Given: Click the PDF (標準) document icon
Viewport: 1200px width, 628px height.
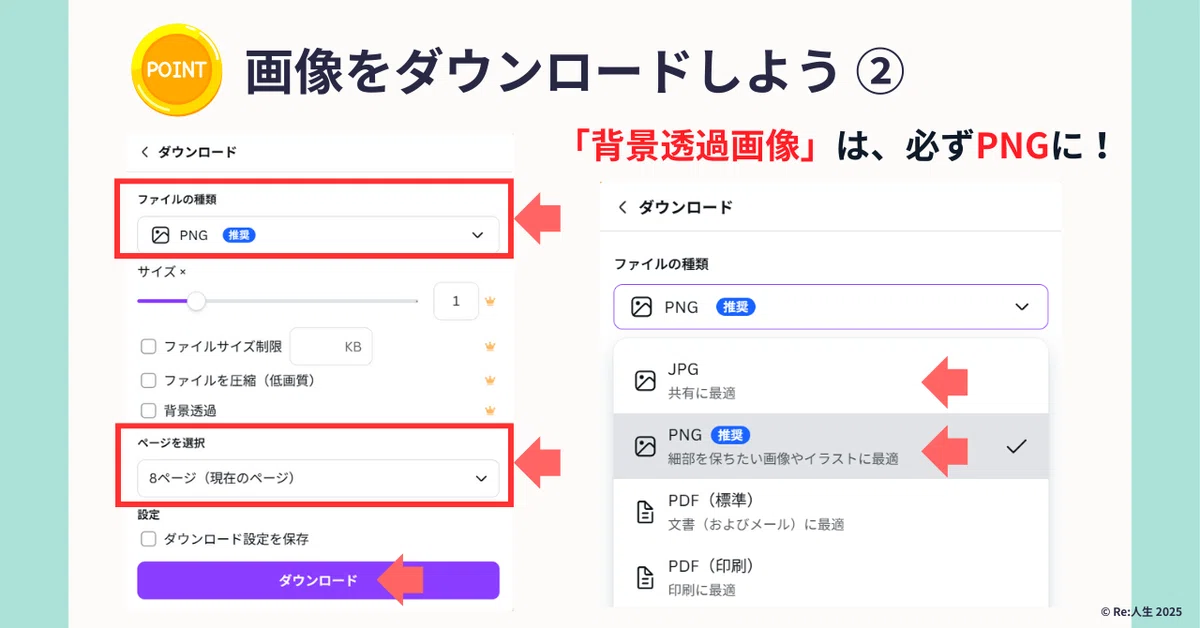Looking at the screenshot, I should pyautogui.click(x=645, y=512).
